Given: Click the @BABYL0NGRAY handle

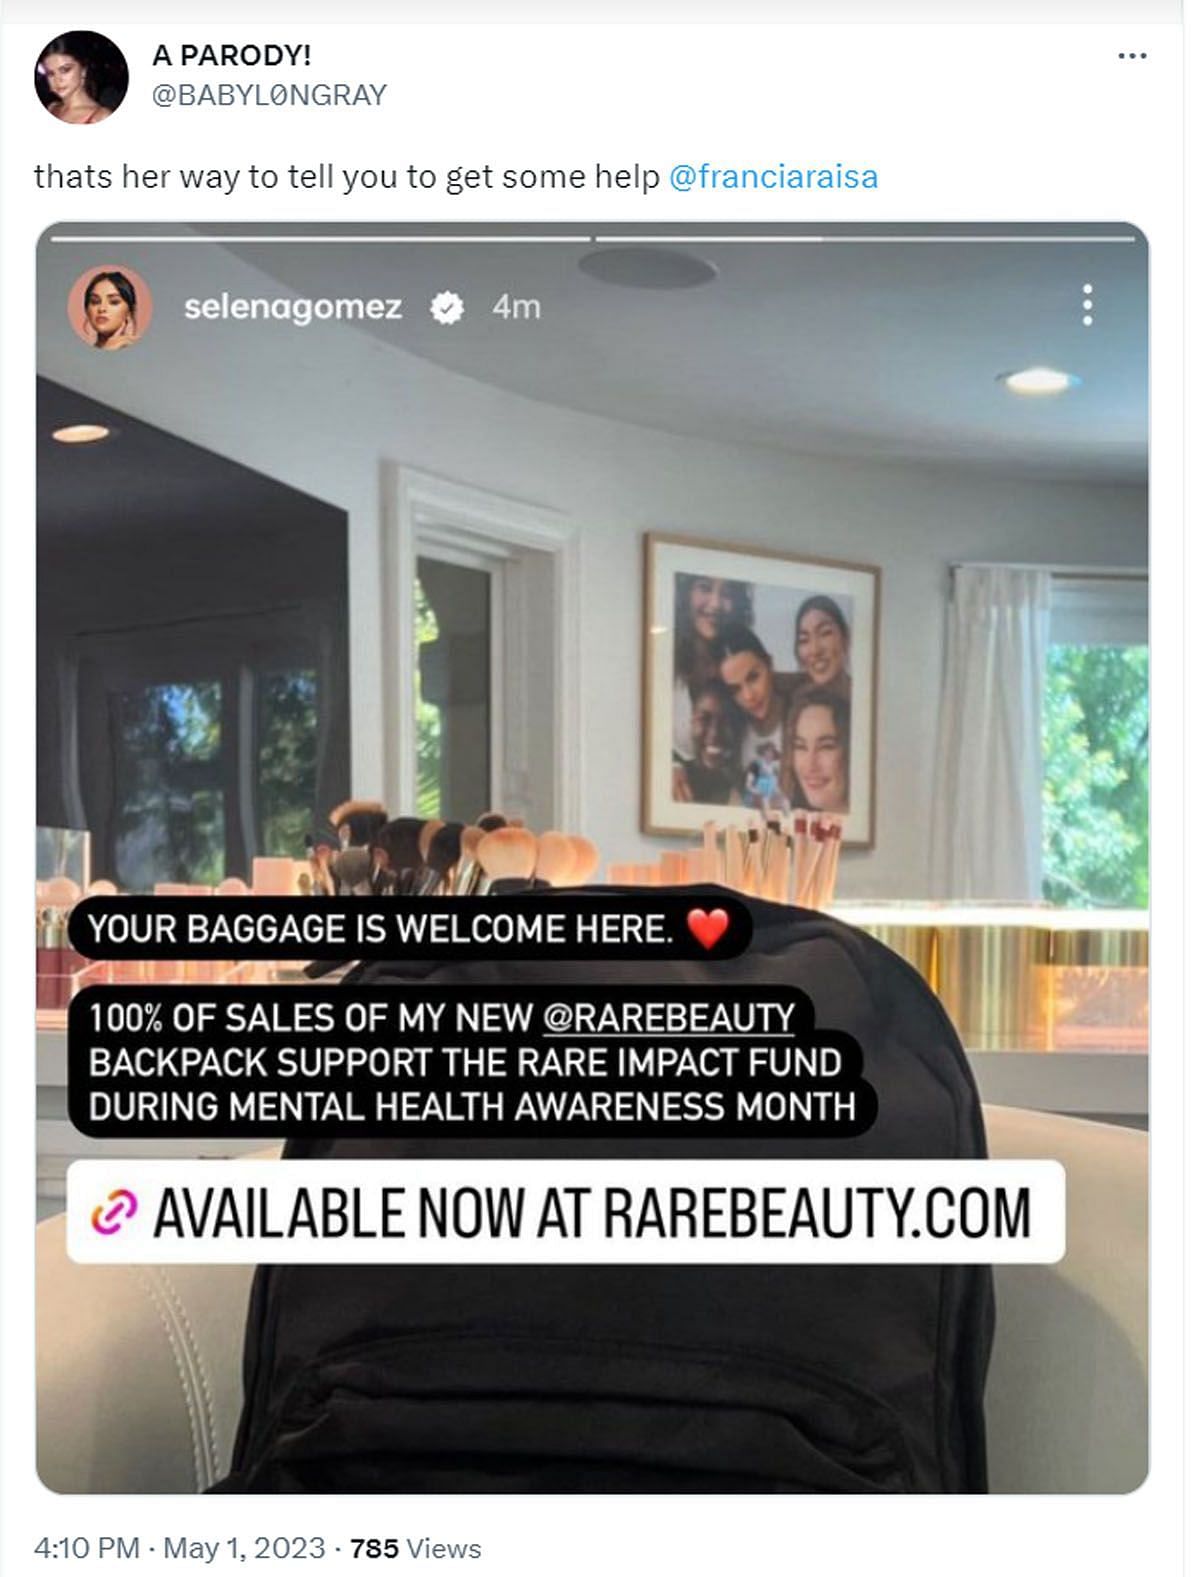Looking at the screenshot, I should pos(269,95).
